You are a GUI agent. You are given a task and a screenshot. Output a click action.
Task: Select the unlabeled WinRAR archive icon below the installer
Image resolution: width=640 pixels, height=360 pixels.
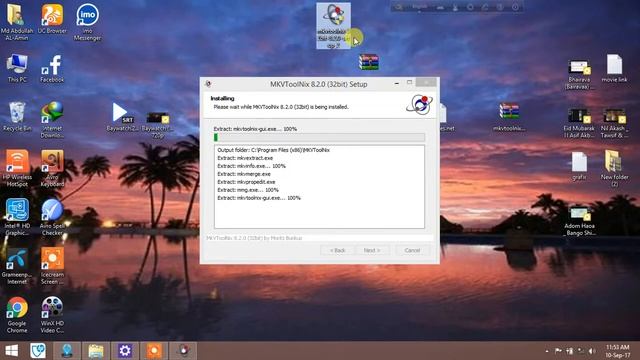(369, 62)
